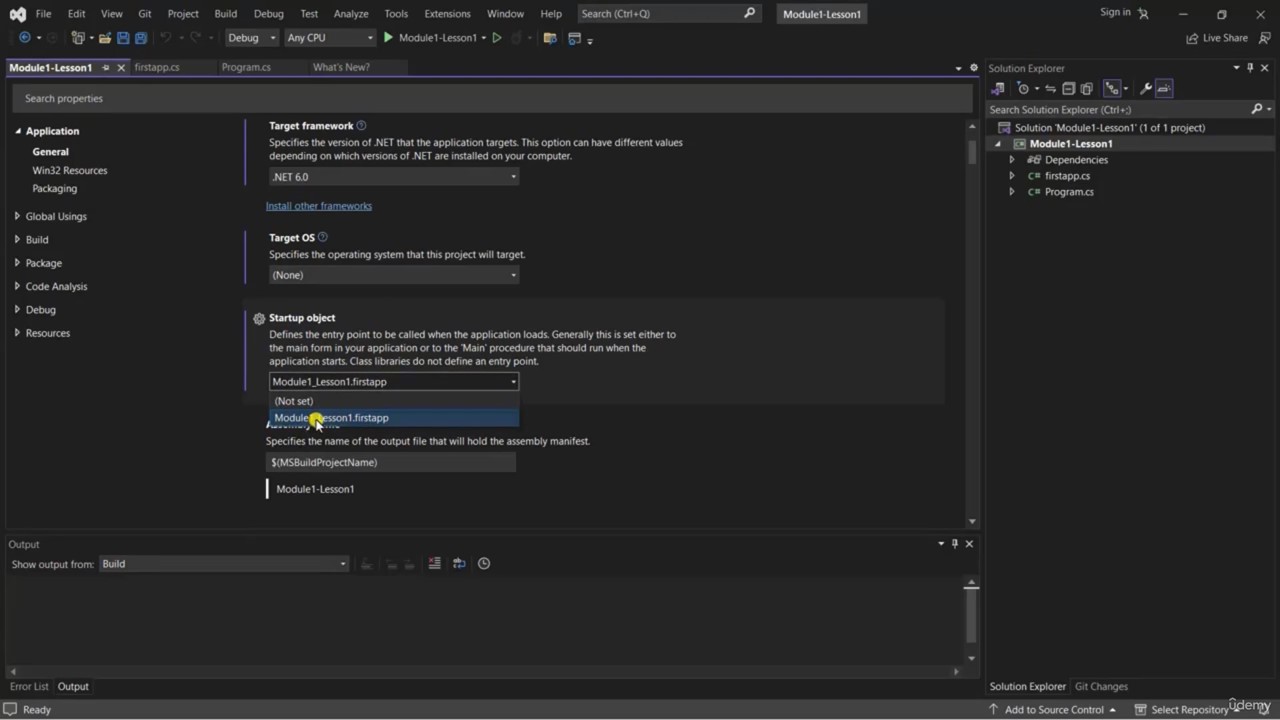Switch to the Error List tab
Image resolution: width=1280 pixels, height=720 pixels.
click(29, 686)
